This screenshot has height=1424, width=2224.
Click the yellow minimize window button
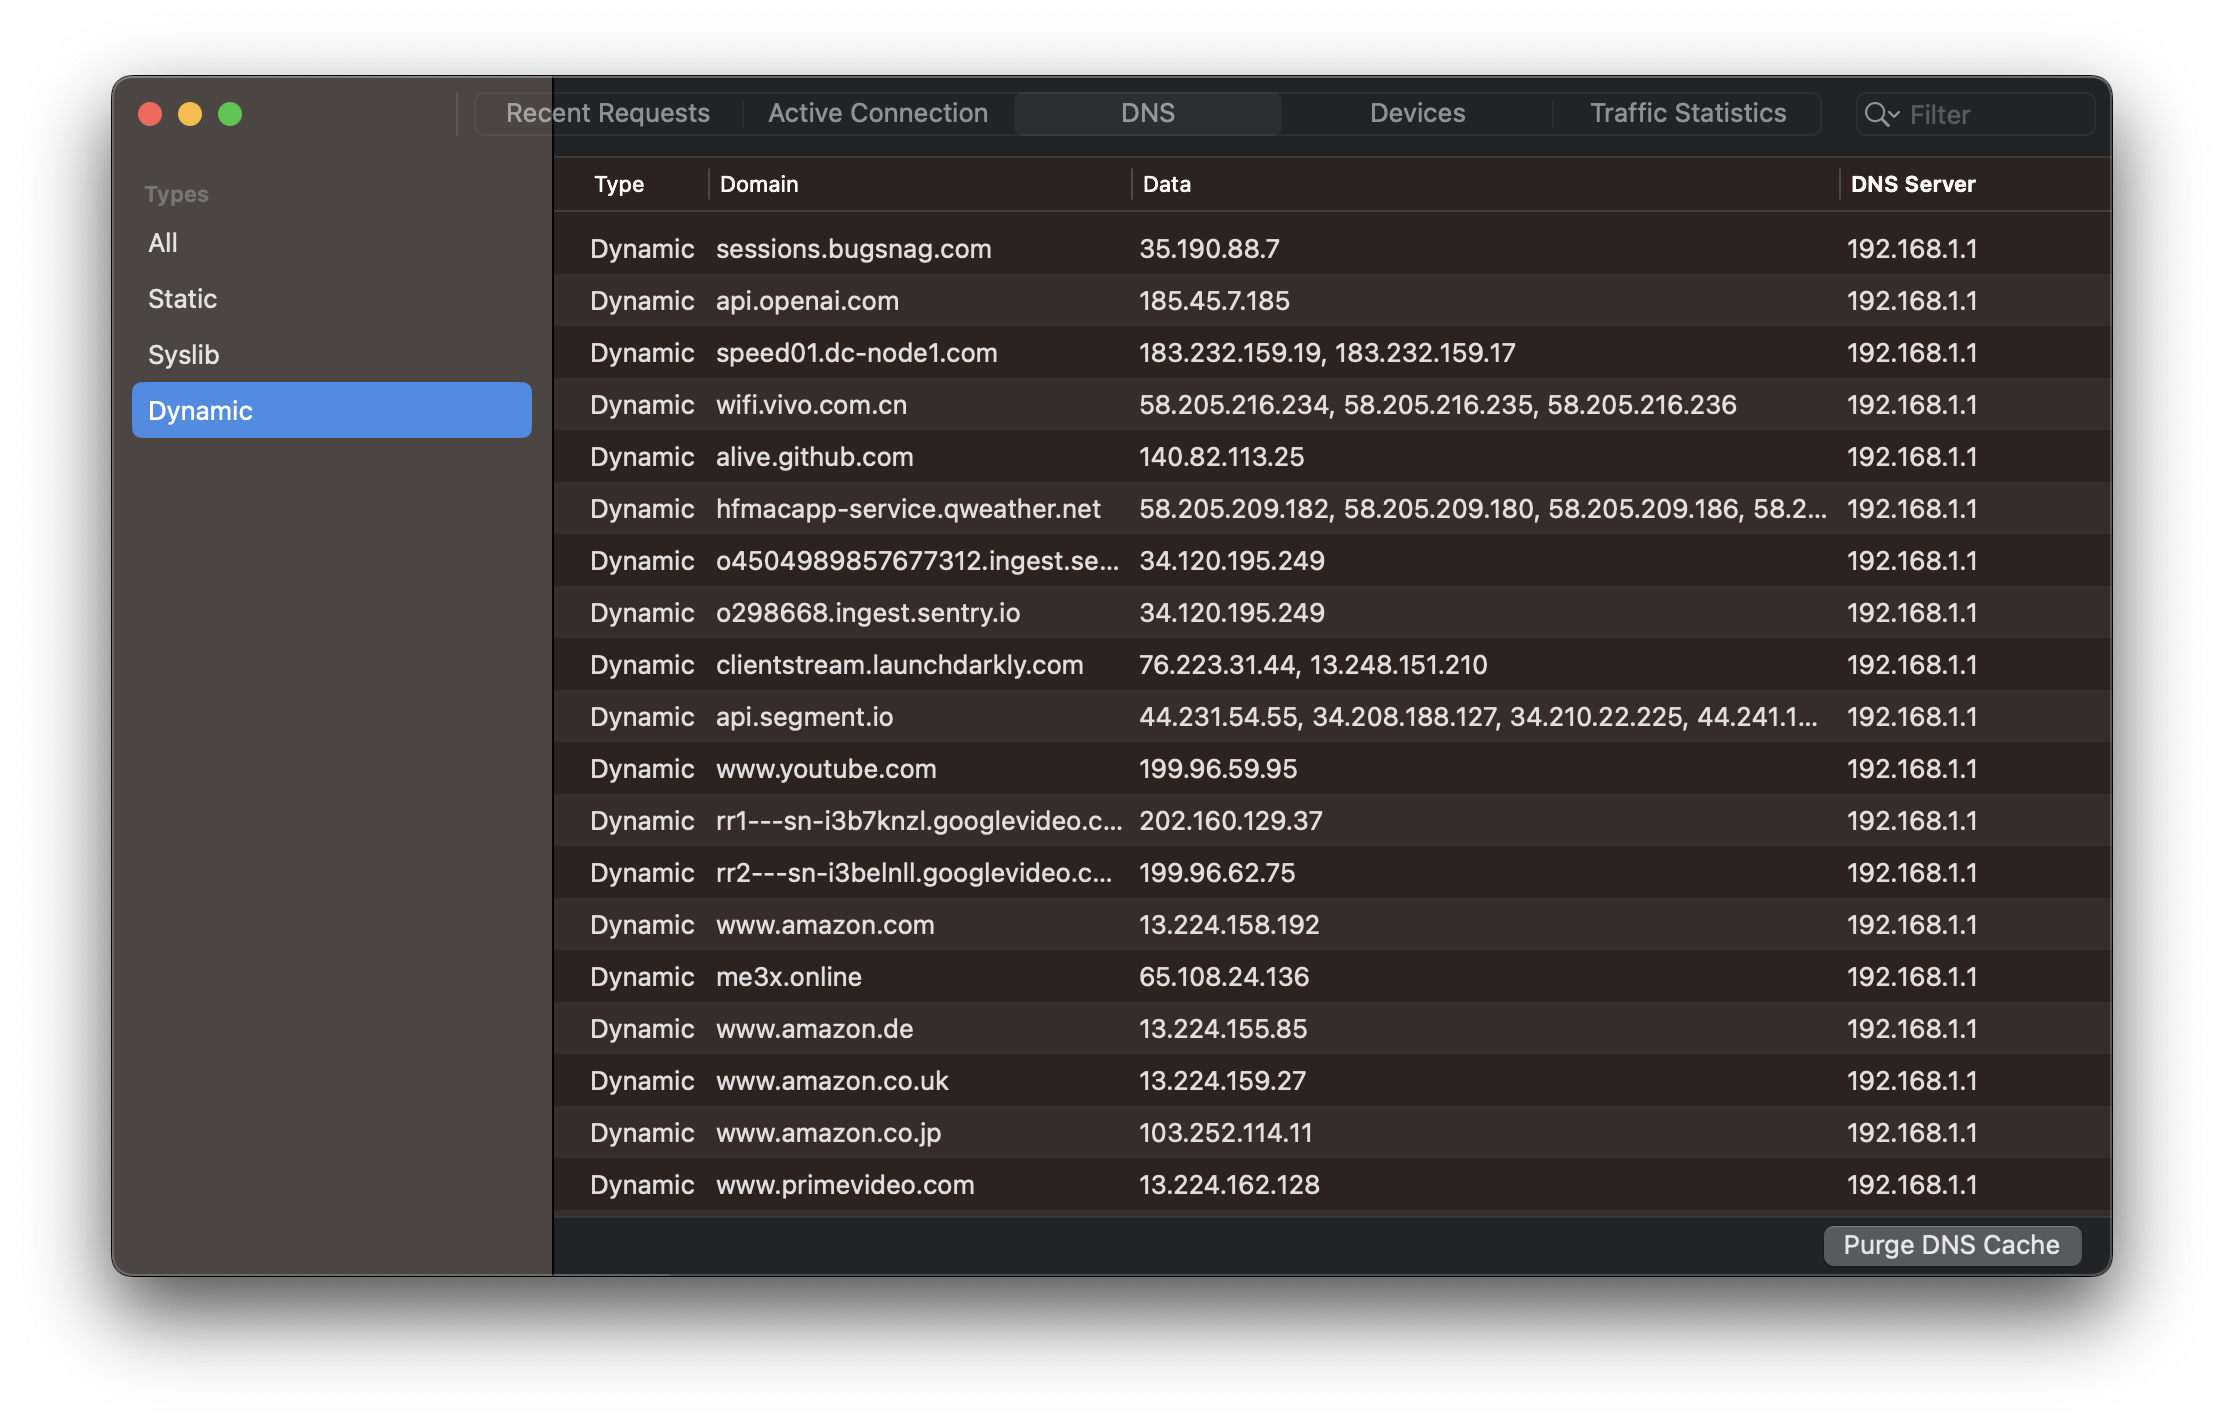click(x=190, y=114)
